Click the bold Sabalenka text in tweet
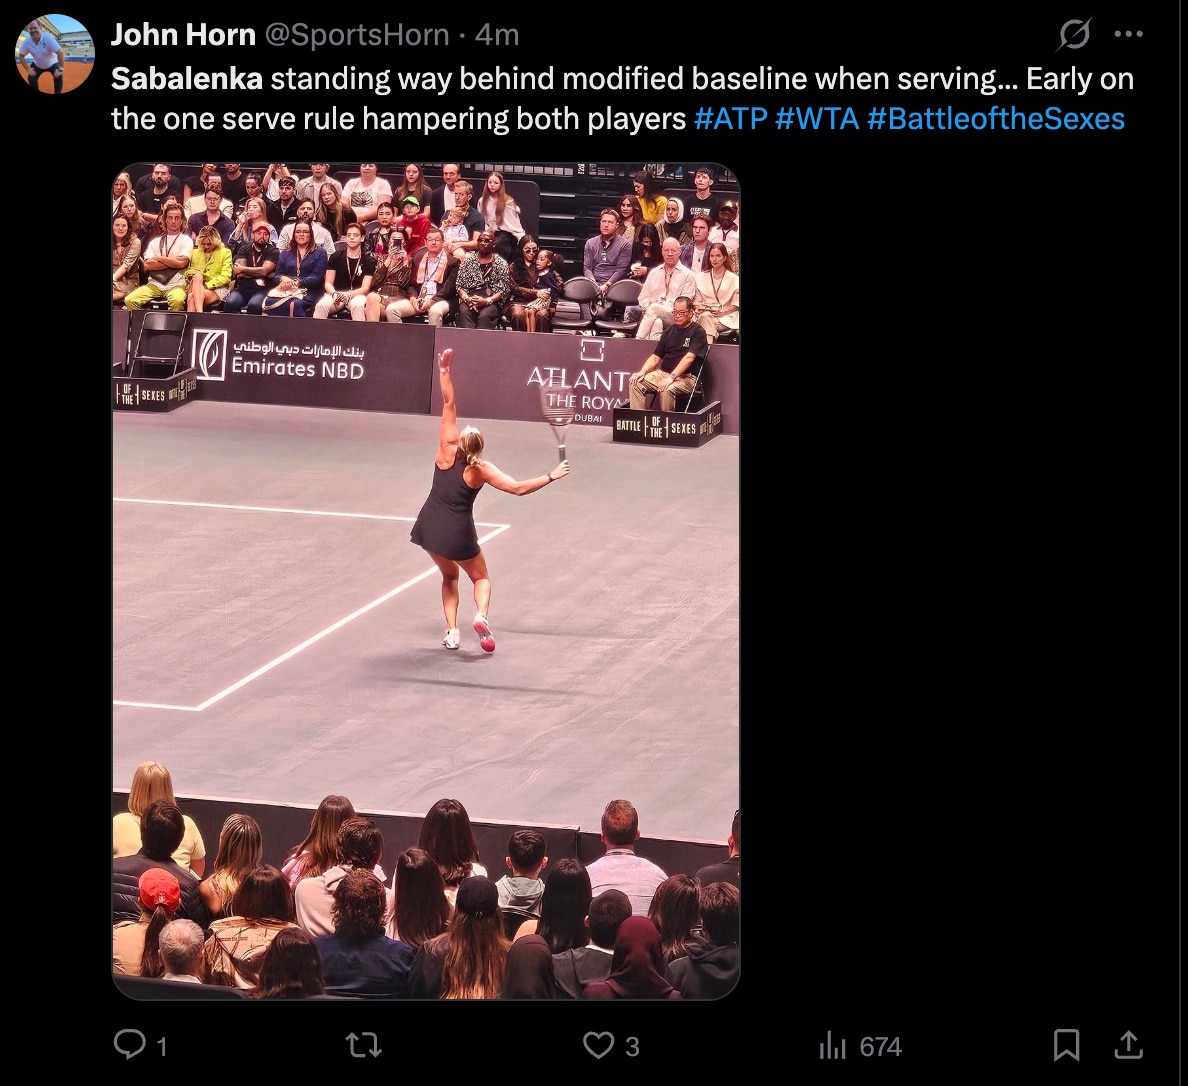Viewport: 1188px width, 1086px height. tap(187, 79)
